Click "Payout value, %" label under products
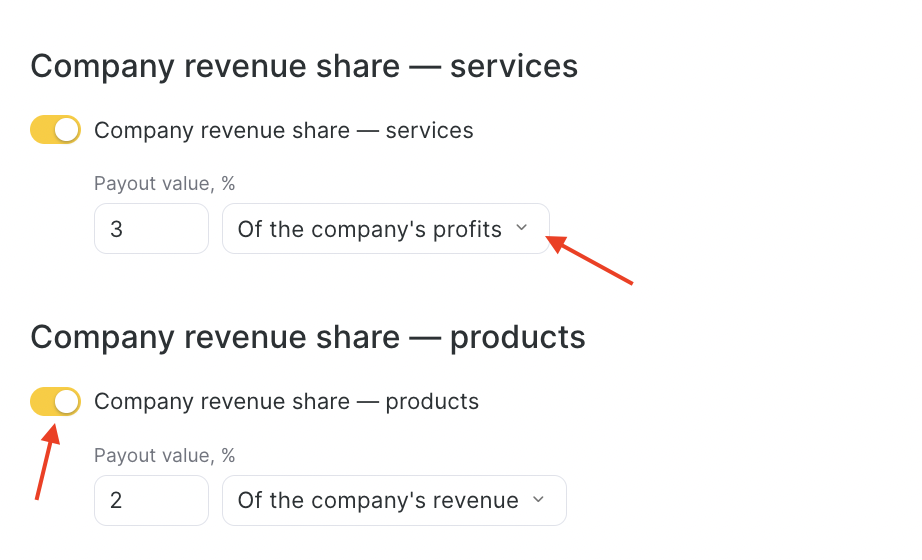Viewport: 922px width, 560px height. pyautogui.click(x=164, y=455)
